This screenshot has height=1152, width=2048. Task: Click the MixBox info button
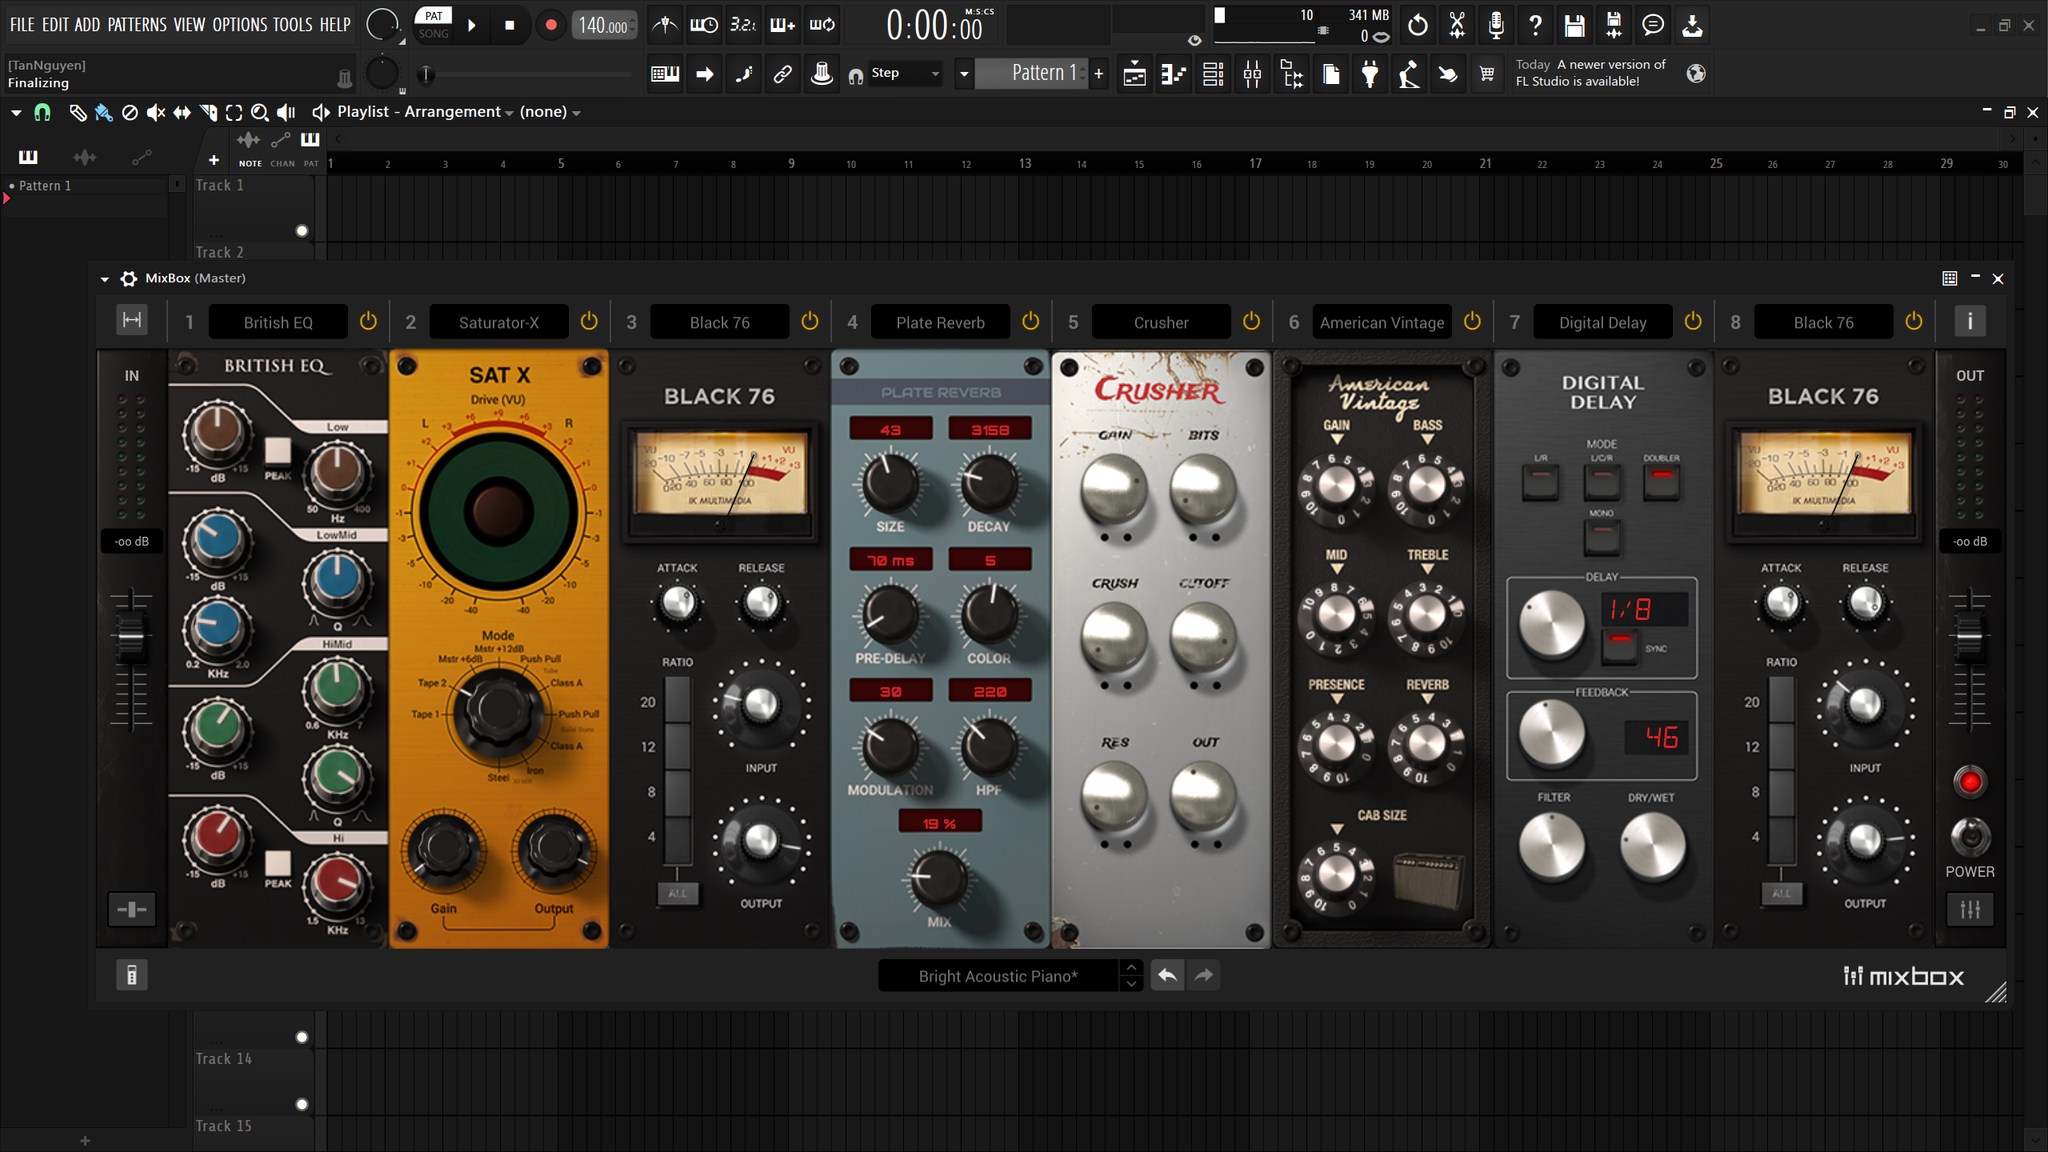point(1970,321)
